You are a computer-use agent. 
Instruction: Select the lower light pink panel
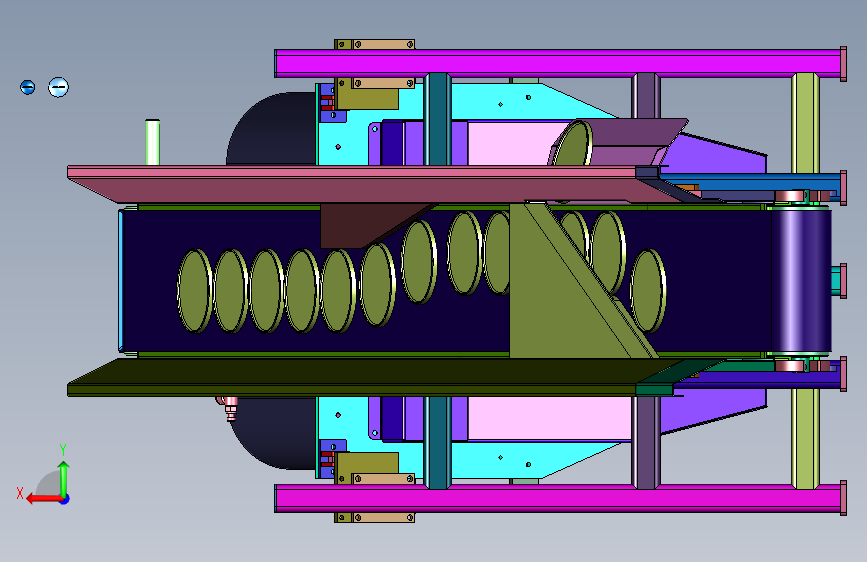549,418
